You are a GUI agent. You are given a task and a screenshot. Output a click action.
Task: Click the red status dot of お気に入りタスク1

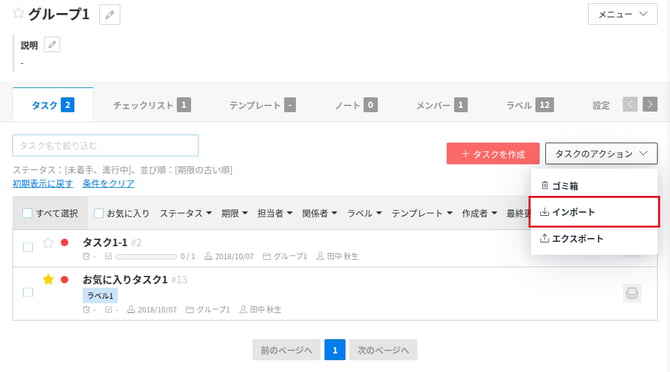coord(65,280)
